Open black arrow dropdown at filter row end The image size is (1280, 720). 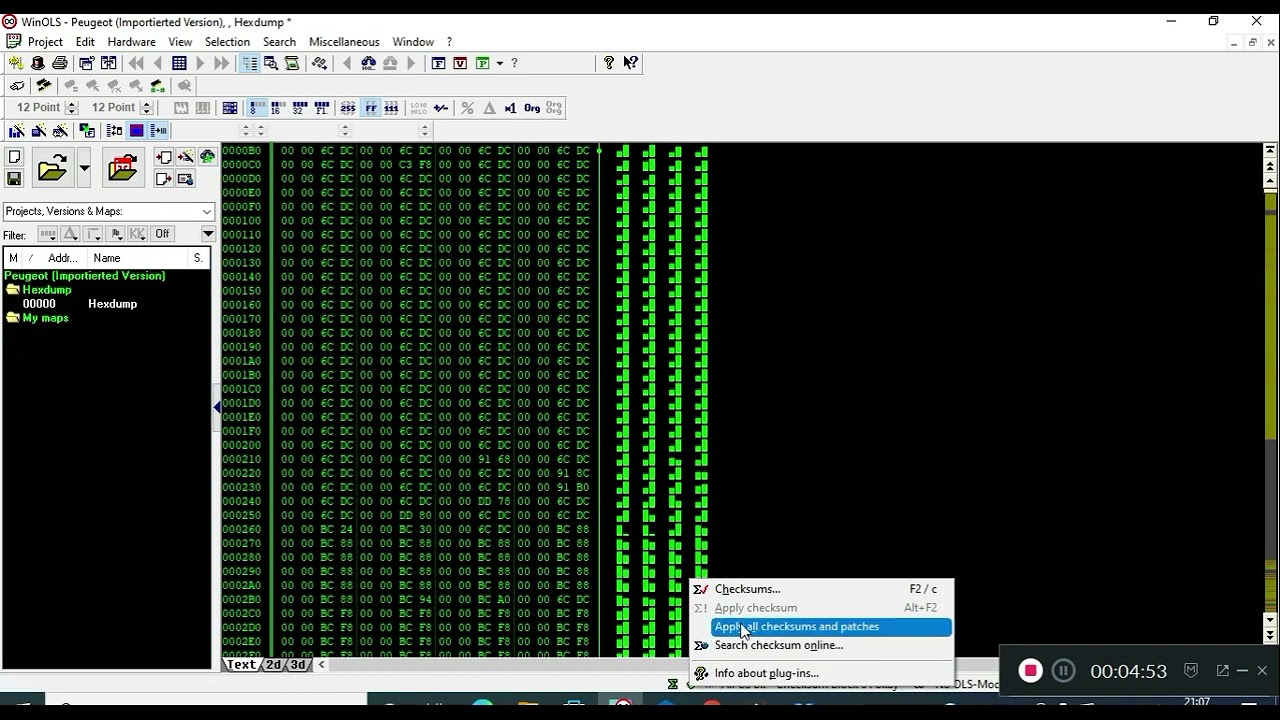pos(208,234)
